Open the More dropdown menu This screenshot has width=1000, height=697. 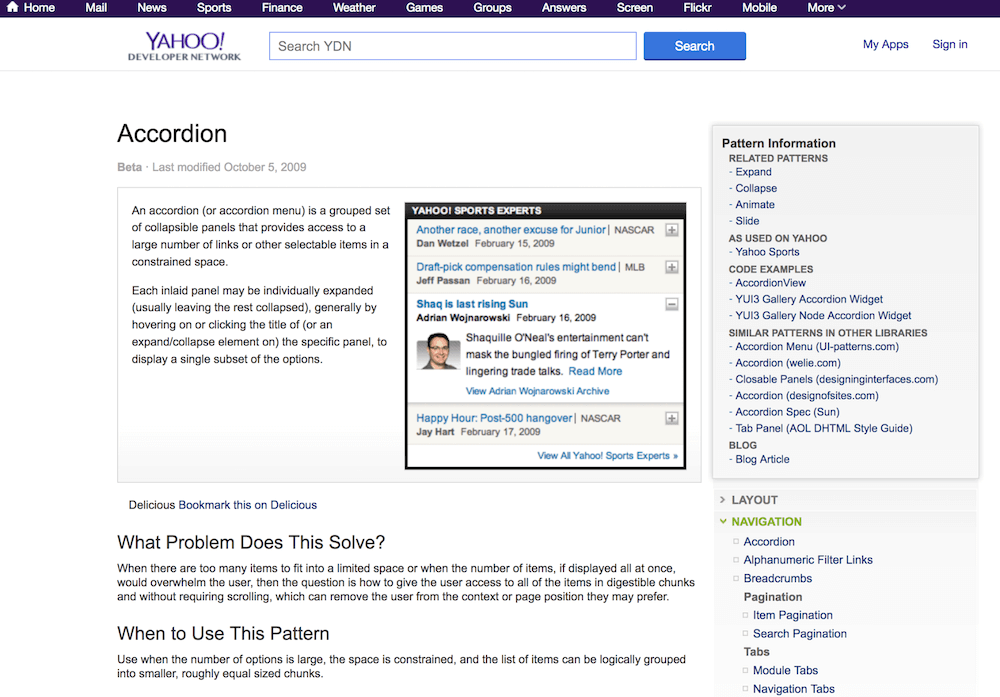point(825,7)
